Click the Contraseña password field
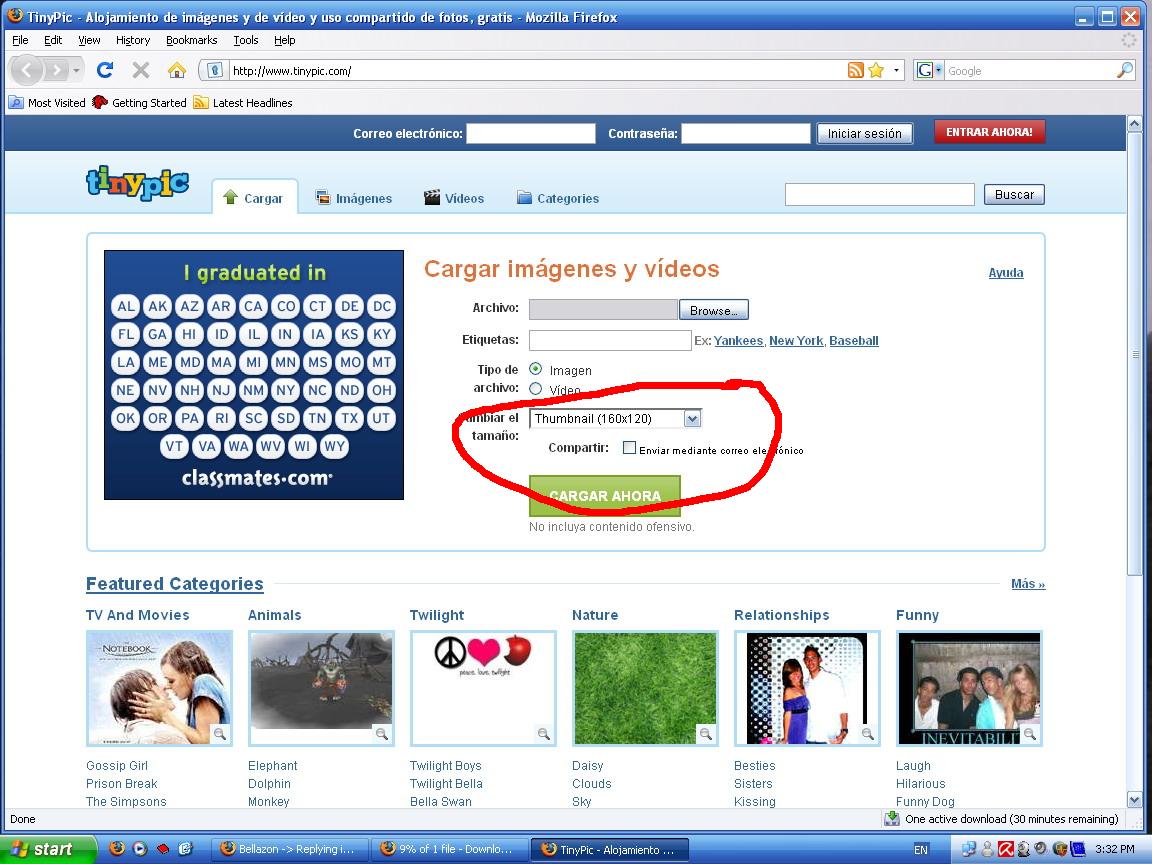This screenshot has width=1152, height=864. coord(746,133)
